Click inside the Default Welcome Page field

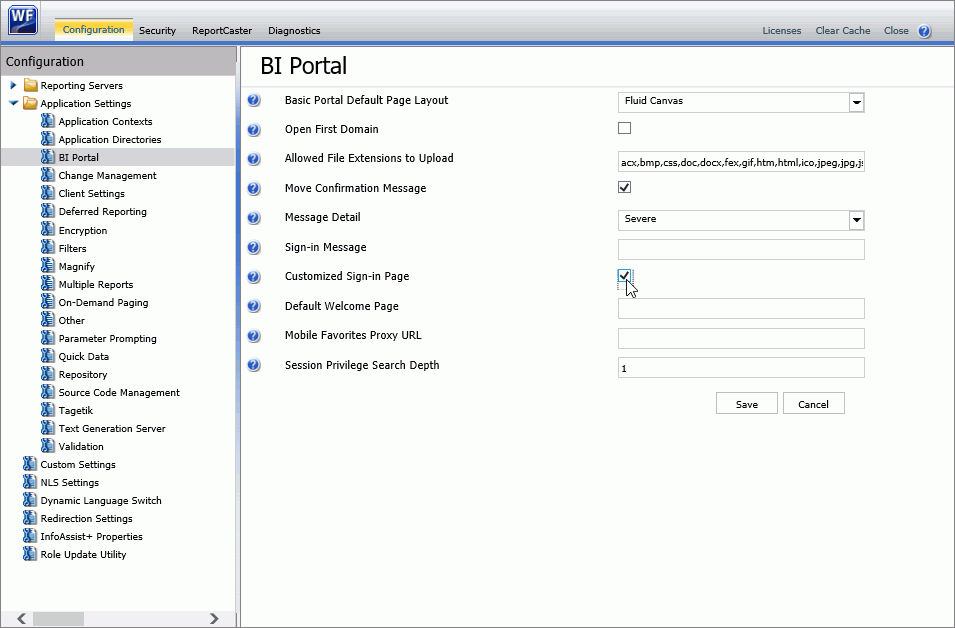point(741,308)
